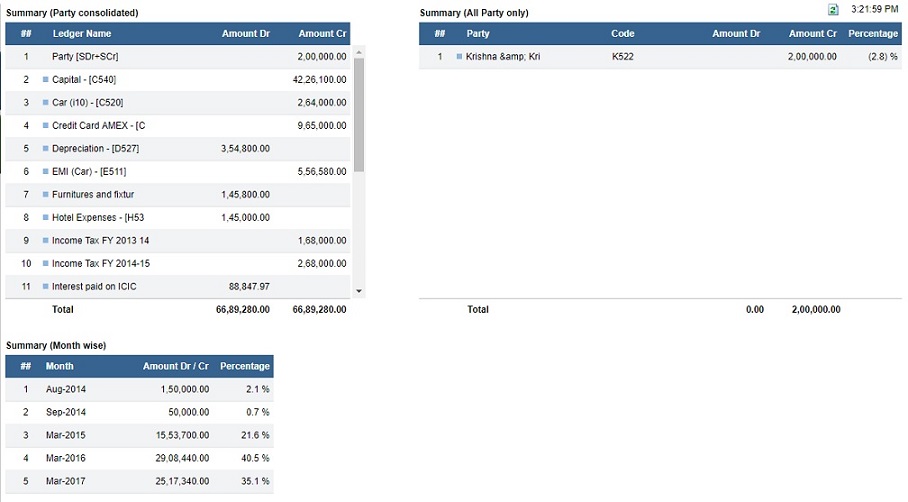Click blue marker beside Income Tax FY 2014-15

tap(46, 263)
